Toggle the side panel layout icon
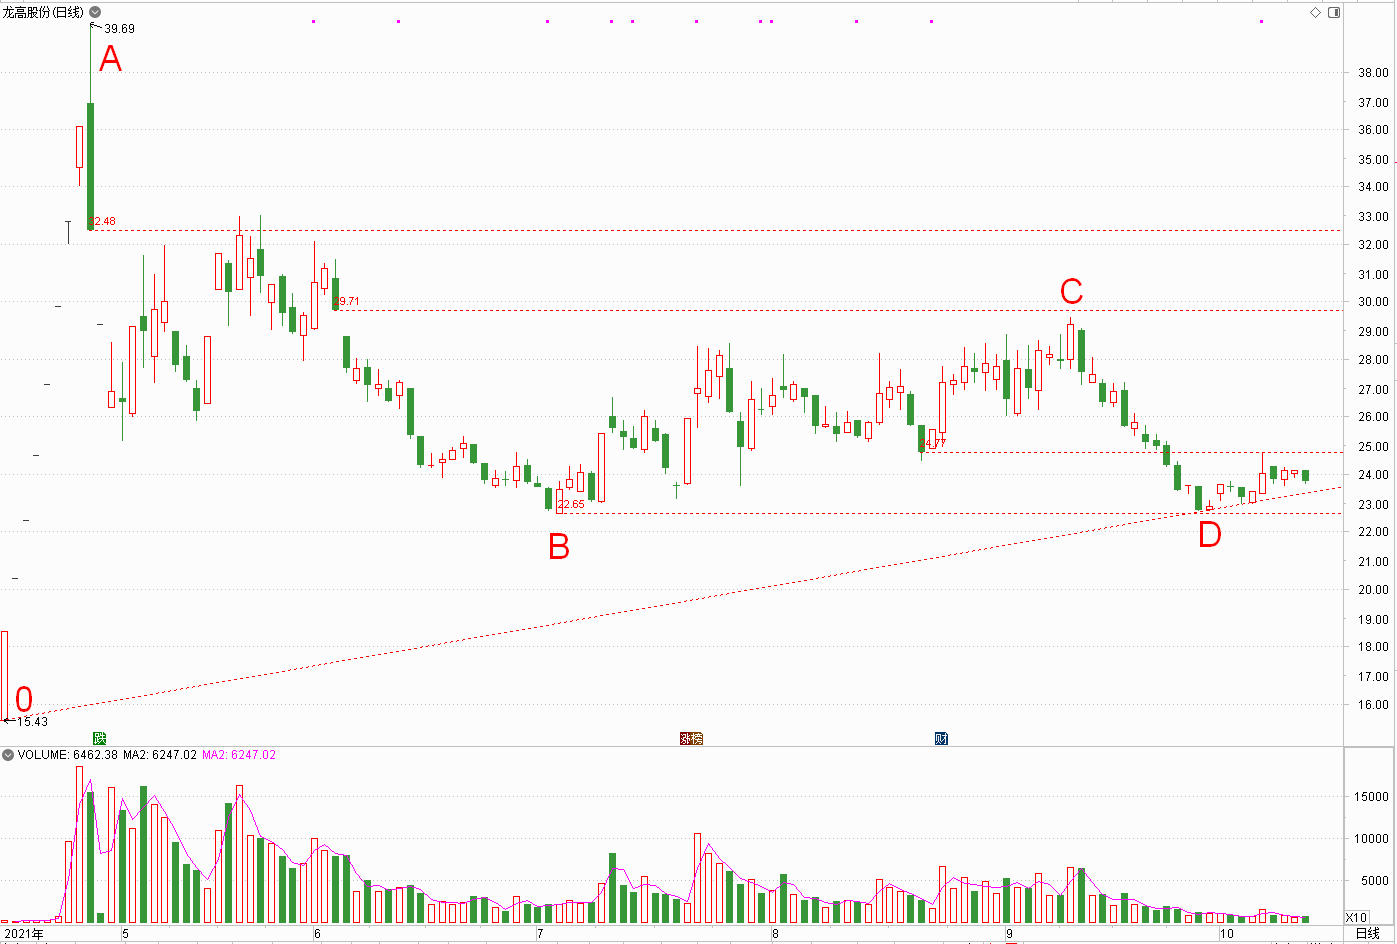The image size is (1397, 944). 1333,12
